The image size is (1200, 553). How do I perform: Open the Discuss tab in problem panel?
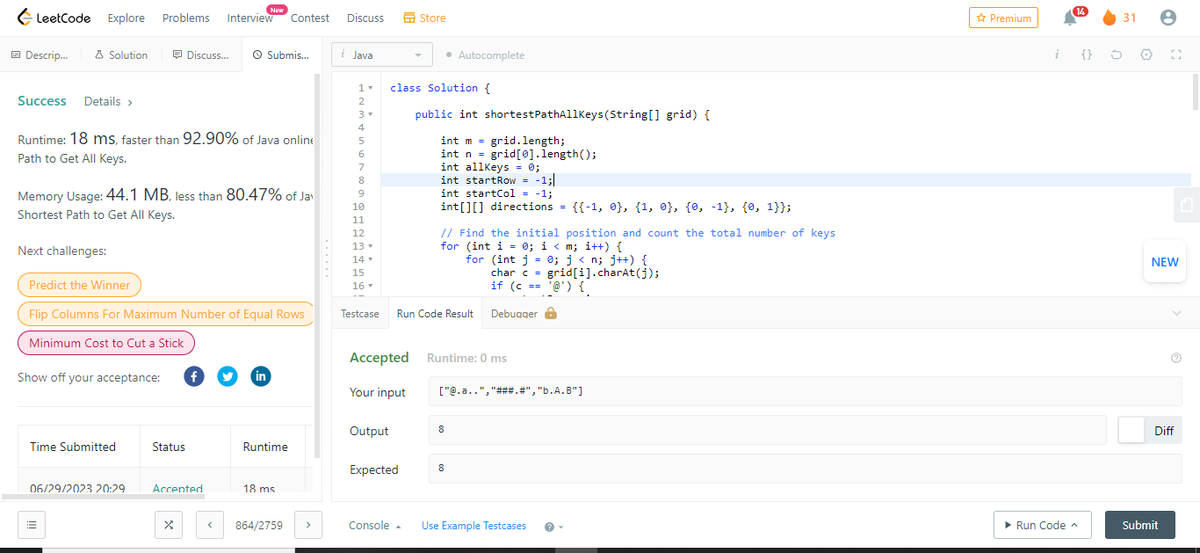(x=200, y=55)
